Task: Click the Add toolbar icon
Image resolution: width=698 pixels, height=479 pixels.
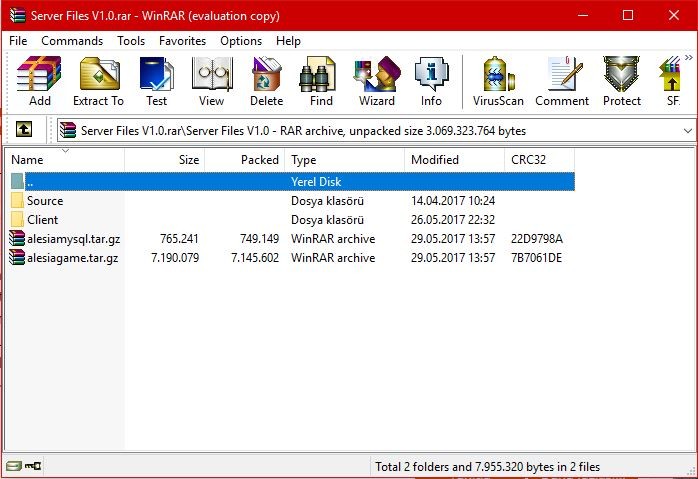Action: (39, 81)
